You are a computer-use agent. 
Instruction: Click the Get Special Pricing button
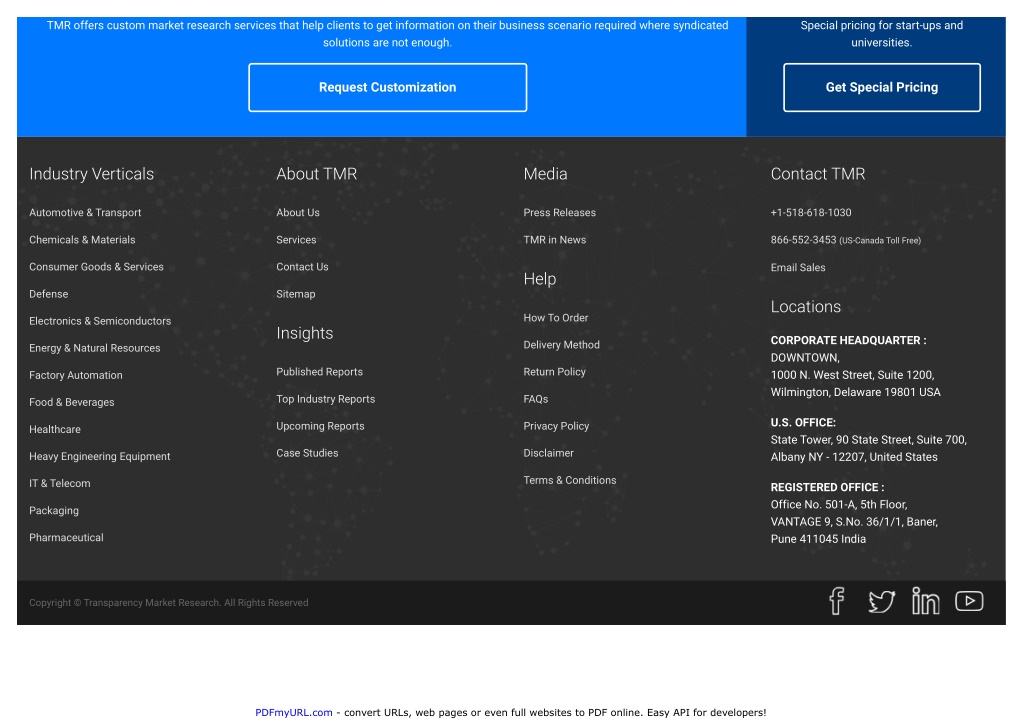[882, 88]
